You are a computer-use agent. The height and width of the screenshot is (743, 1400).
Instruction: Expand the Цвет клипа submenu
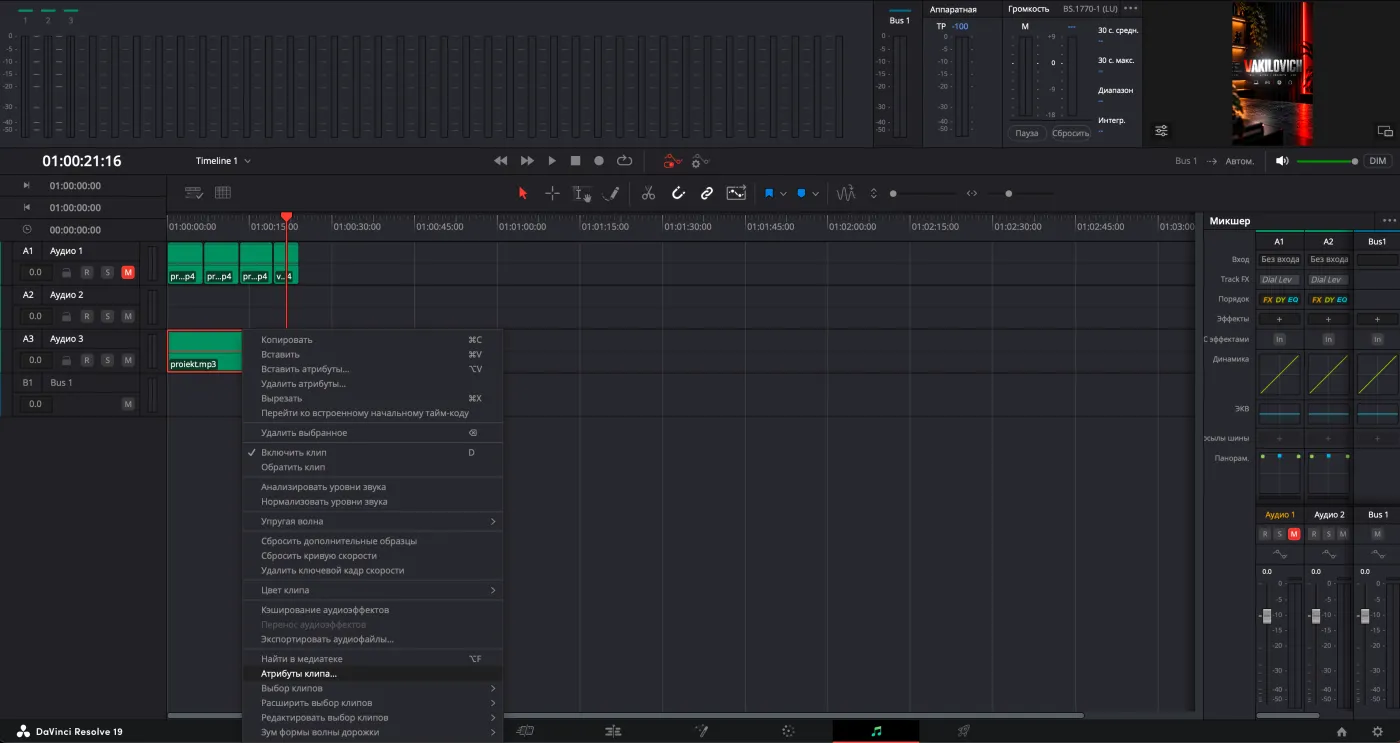point(372,590)
